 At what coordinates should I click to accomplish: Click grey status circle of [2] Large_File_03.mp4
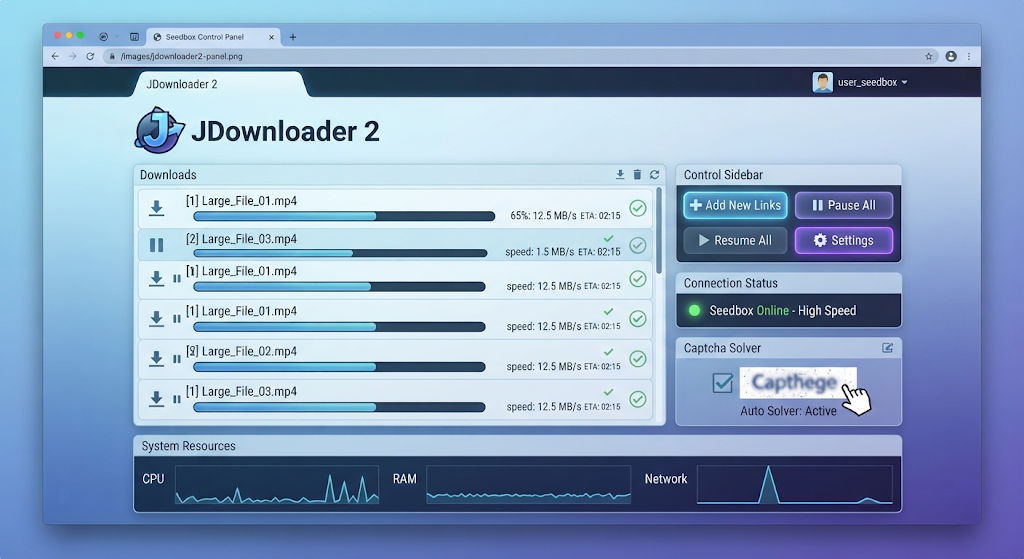pos(638,246)
